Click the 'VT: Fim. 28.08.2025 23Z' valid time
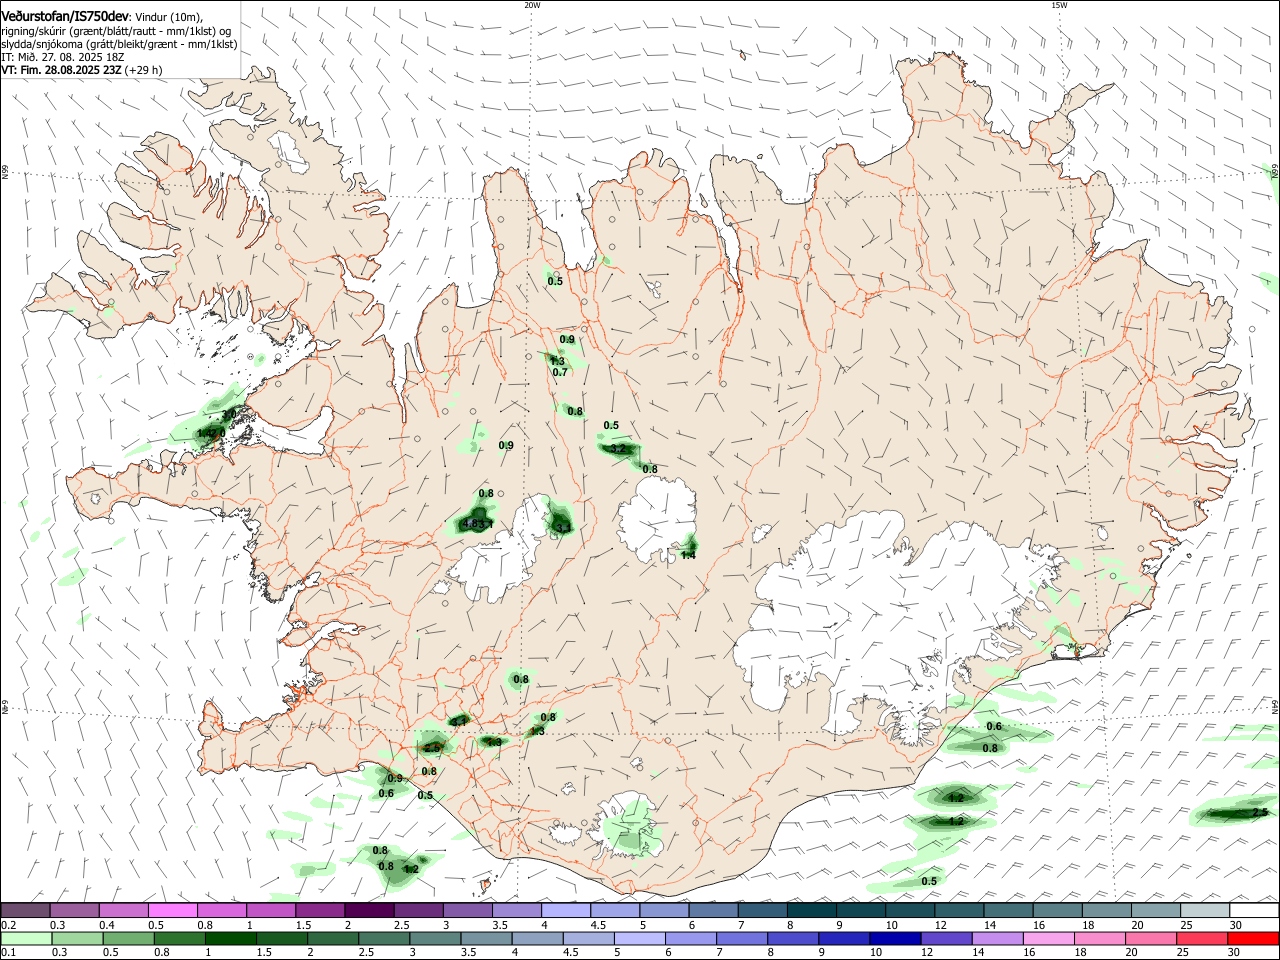The image size is (1280, 960). (x=61, y=70)
